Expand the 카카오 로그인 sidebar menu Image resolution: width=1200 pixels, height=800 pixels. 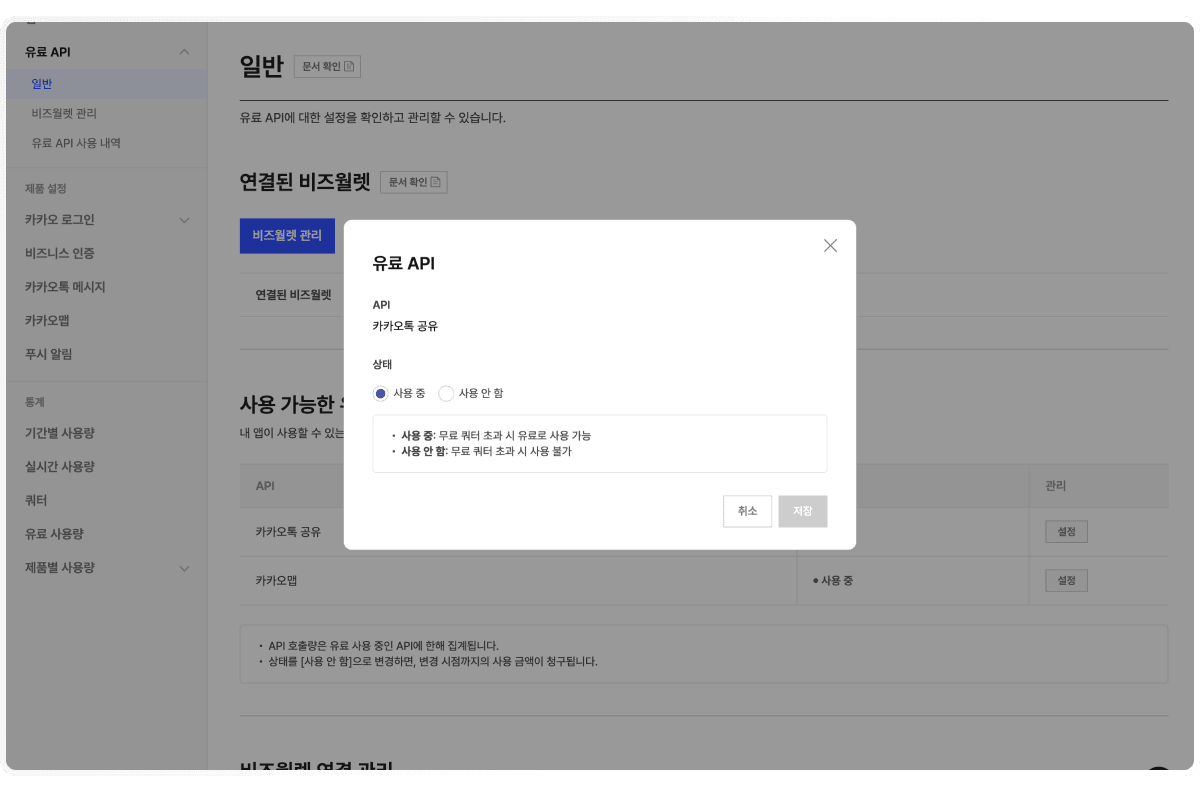pos(184,220)
